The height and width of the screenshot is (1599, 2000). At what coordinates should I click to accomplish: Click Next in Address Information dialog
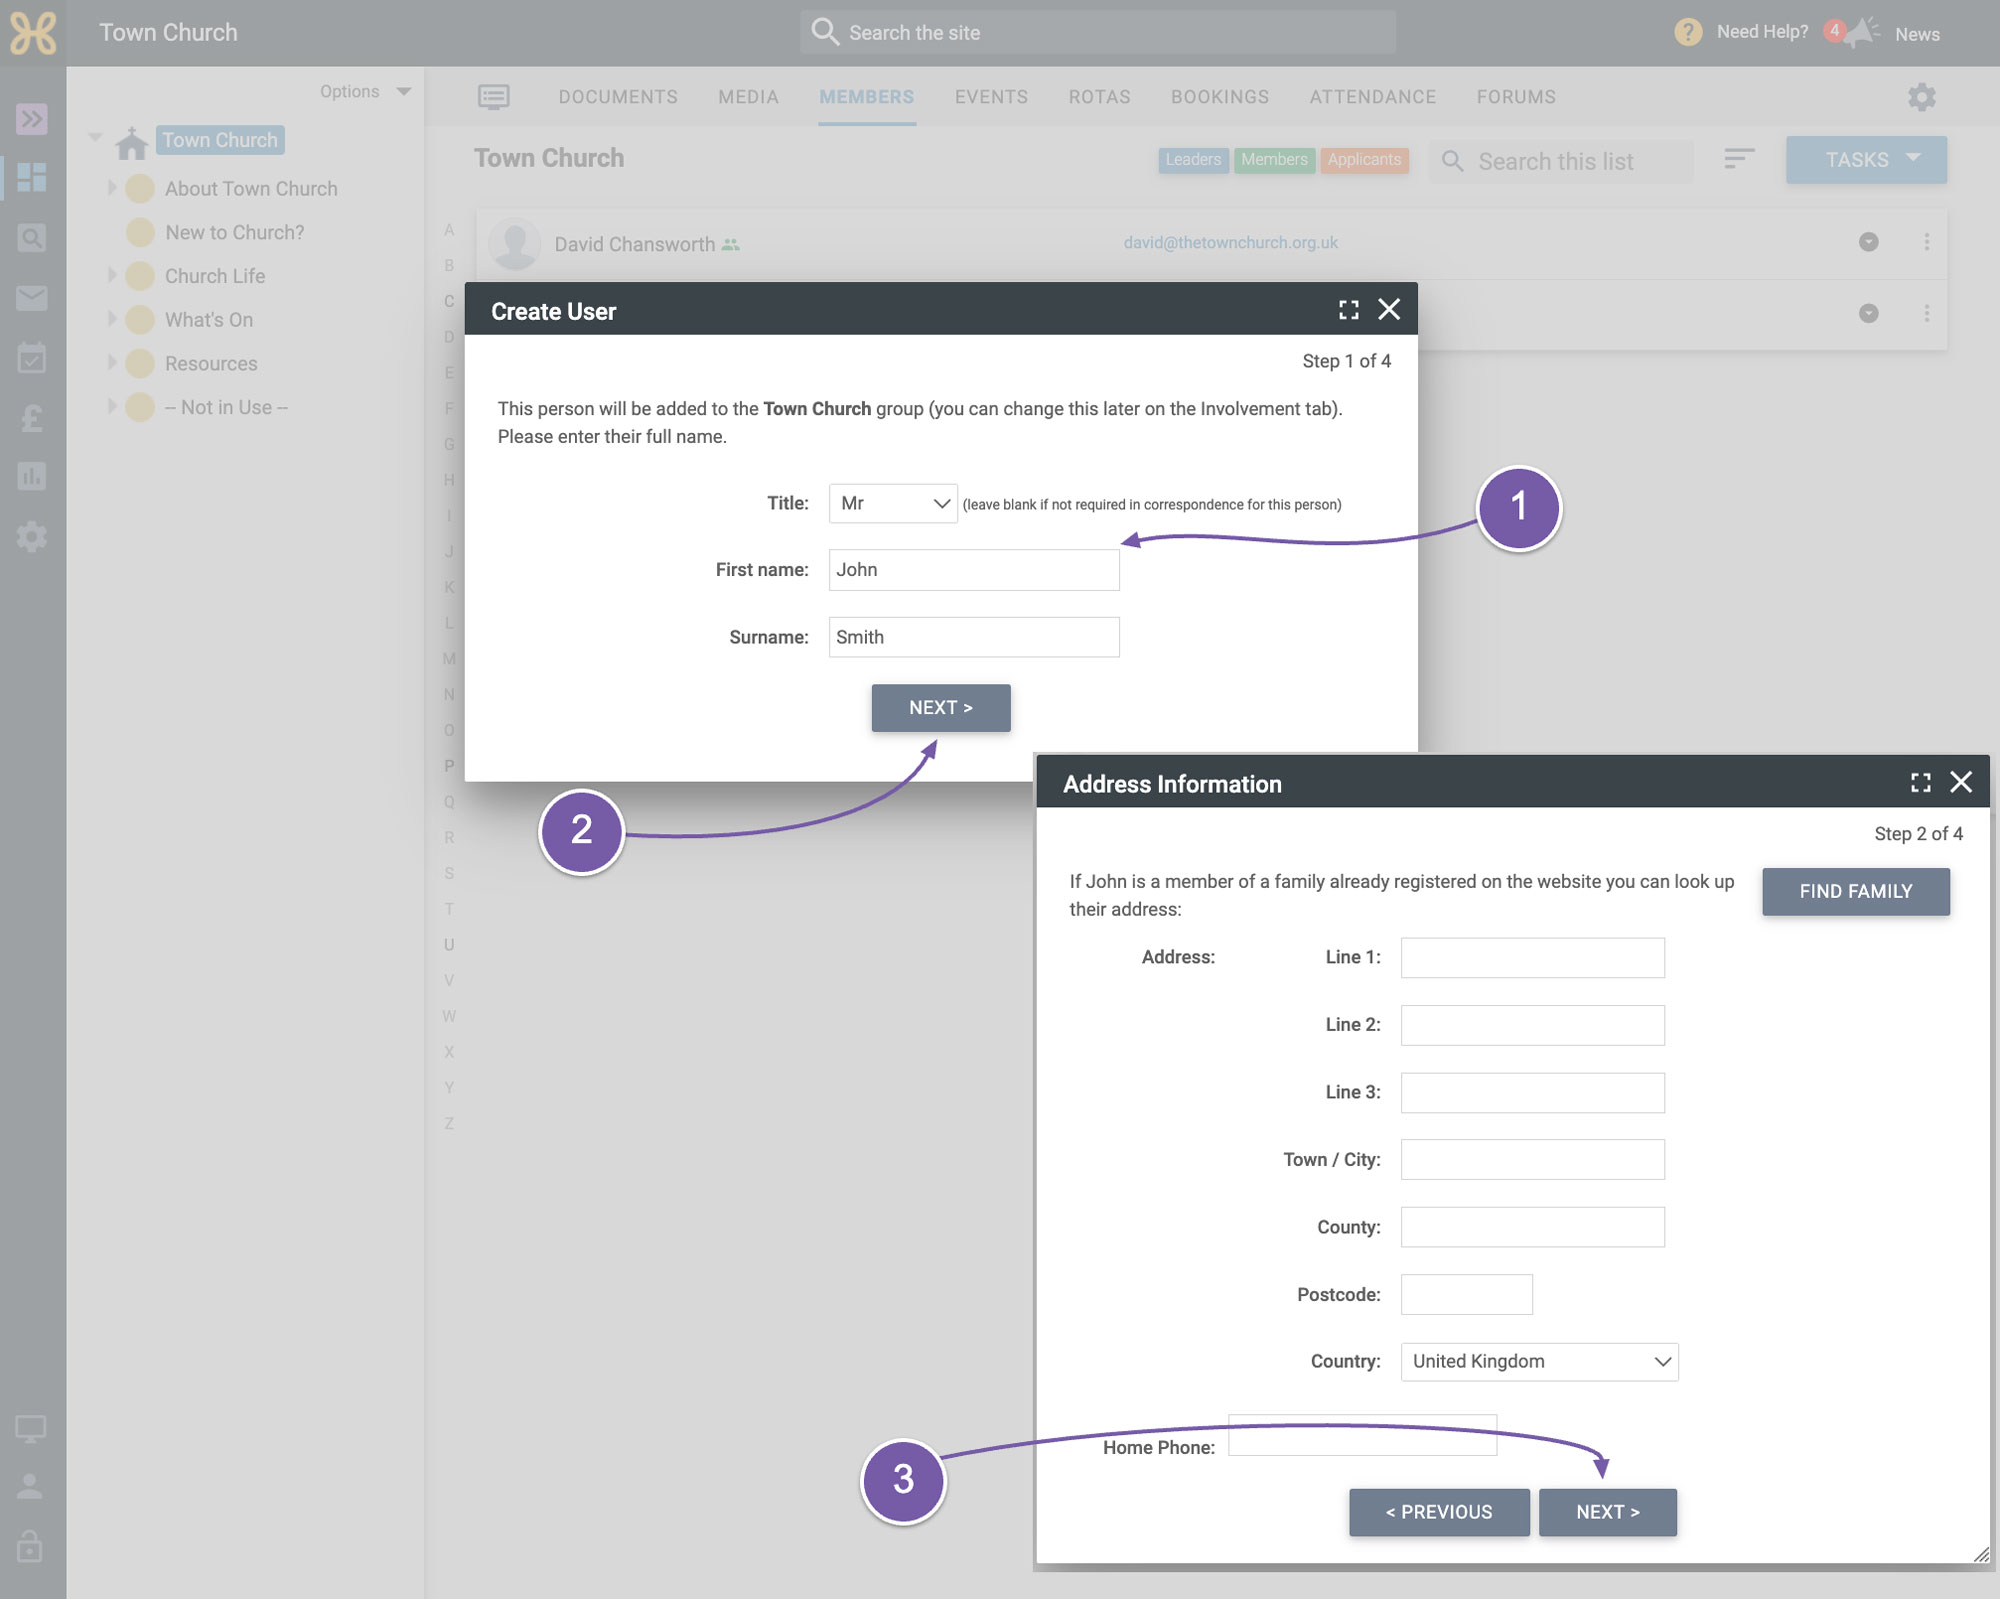(1608, 1513)
